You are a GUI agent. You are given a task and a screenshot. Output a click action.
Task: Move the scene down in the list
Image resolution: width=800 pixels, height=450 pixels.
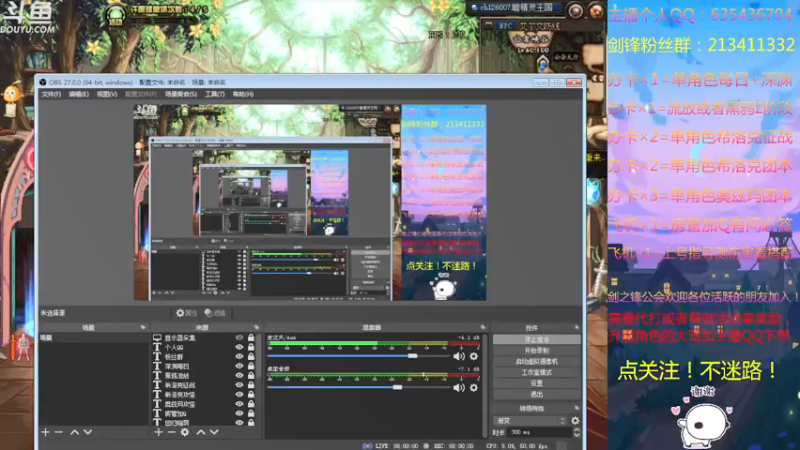(88, 432)
